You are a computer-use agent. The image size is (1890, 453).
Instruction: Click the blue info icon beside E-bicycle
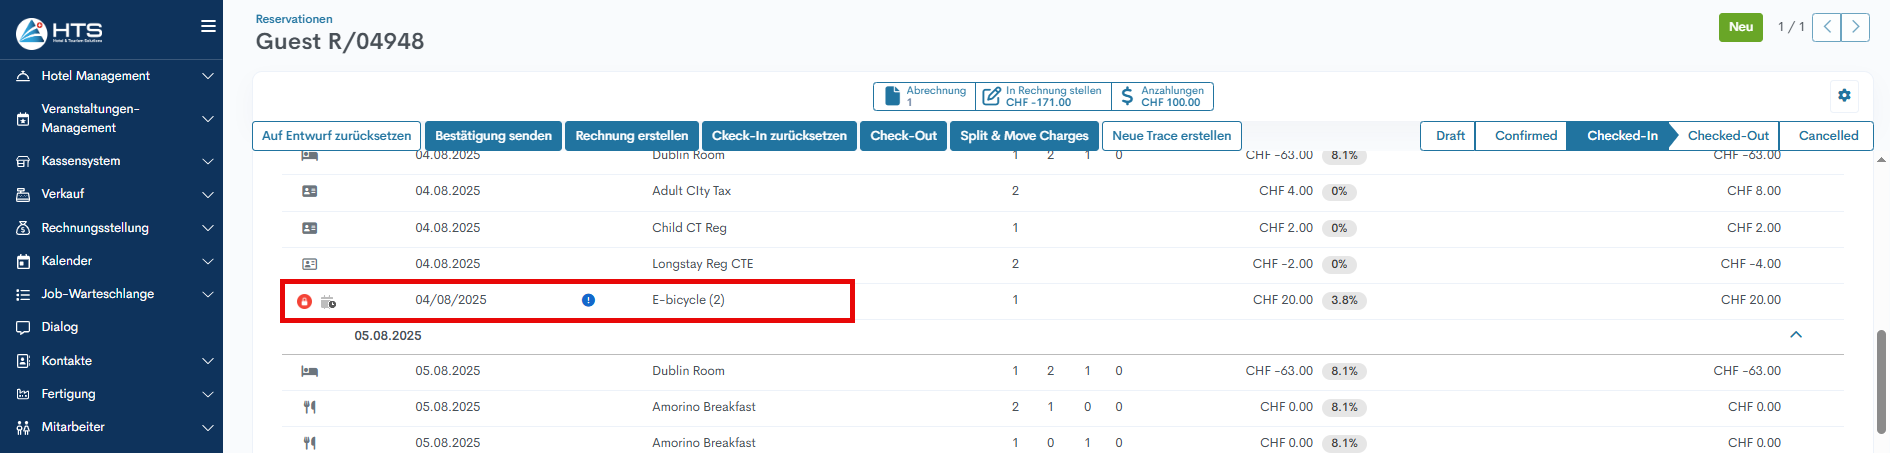588,300
